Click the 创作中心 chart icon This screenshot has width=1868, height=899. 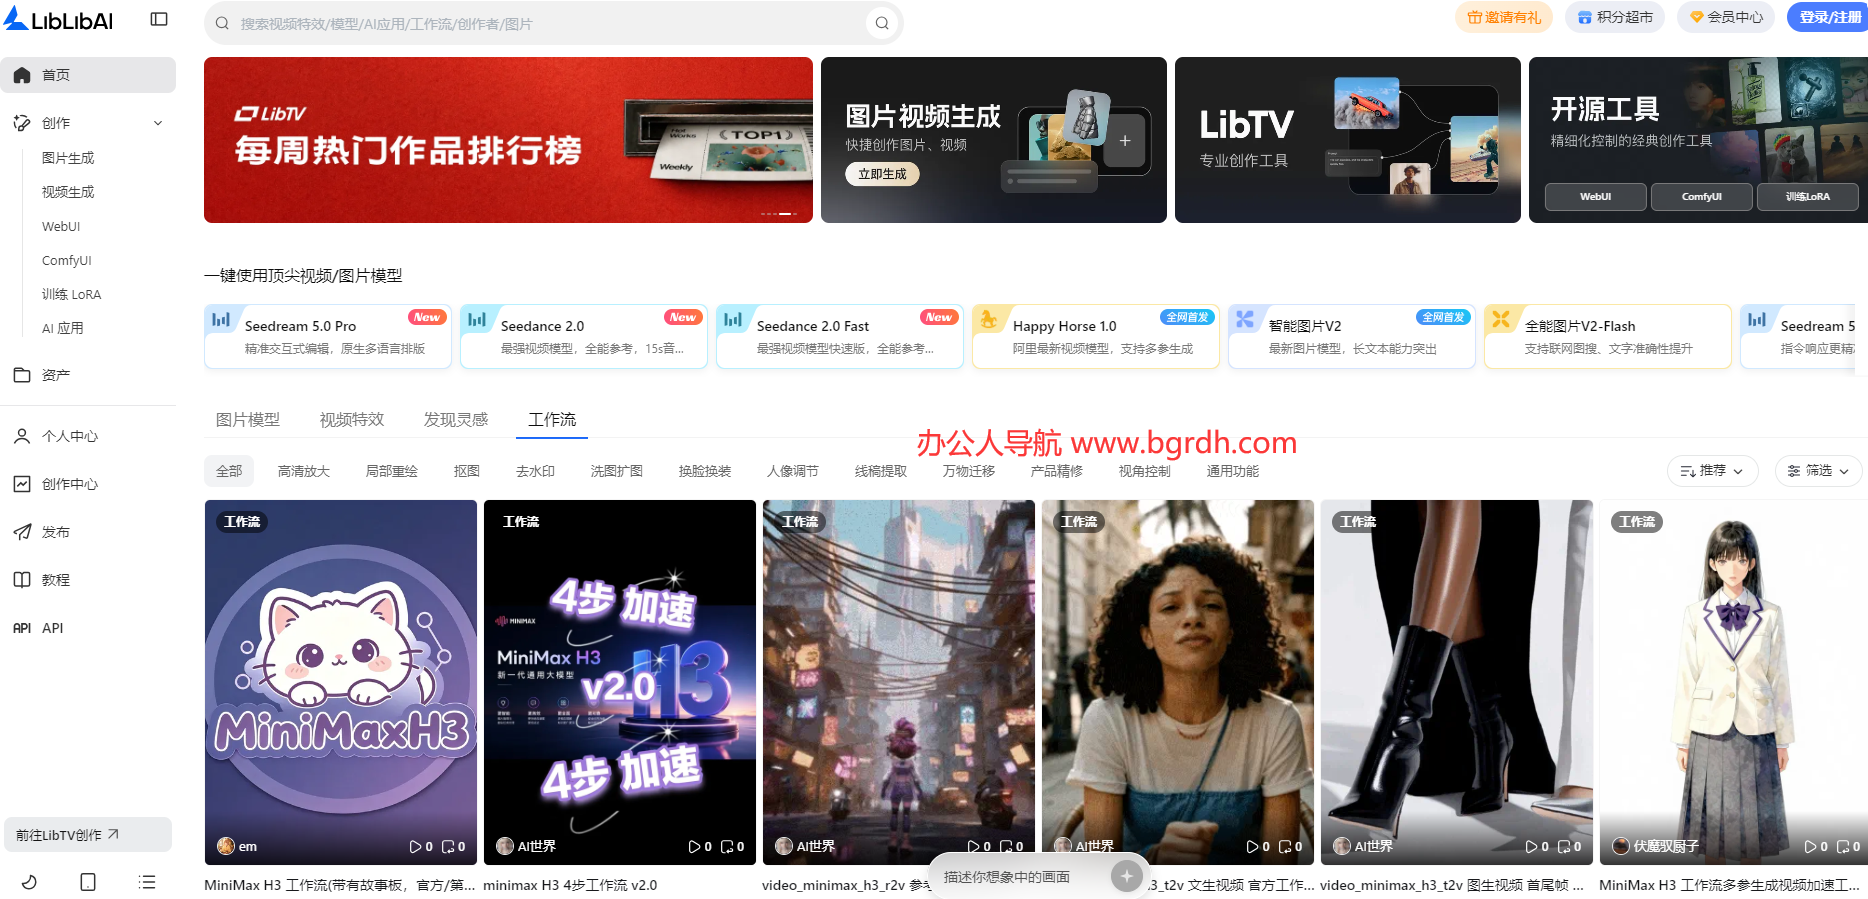22,484
